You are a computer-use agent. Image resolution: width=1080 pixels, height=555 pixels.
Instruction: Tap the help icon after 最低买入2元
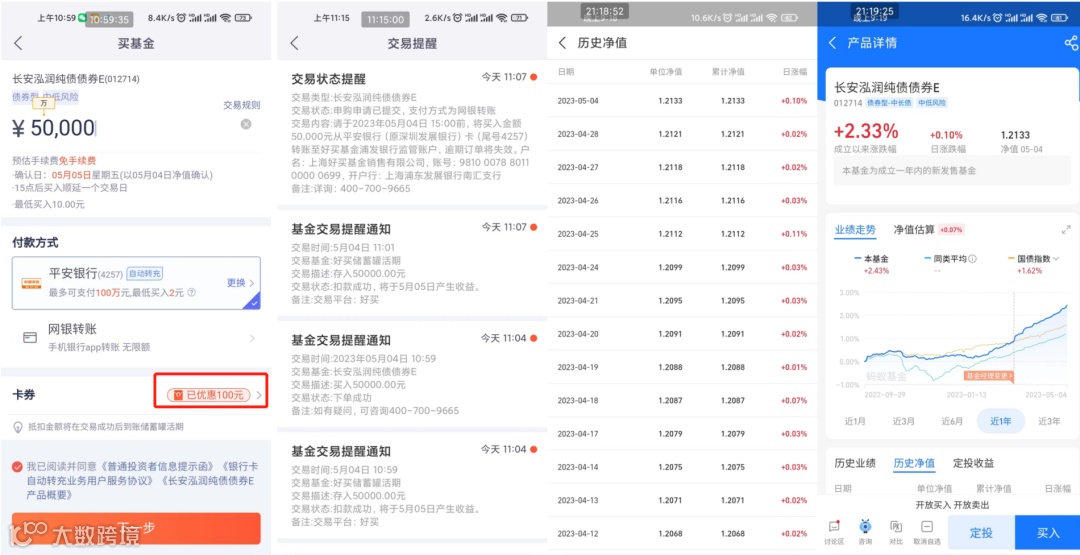point(191,293)
